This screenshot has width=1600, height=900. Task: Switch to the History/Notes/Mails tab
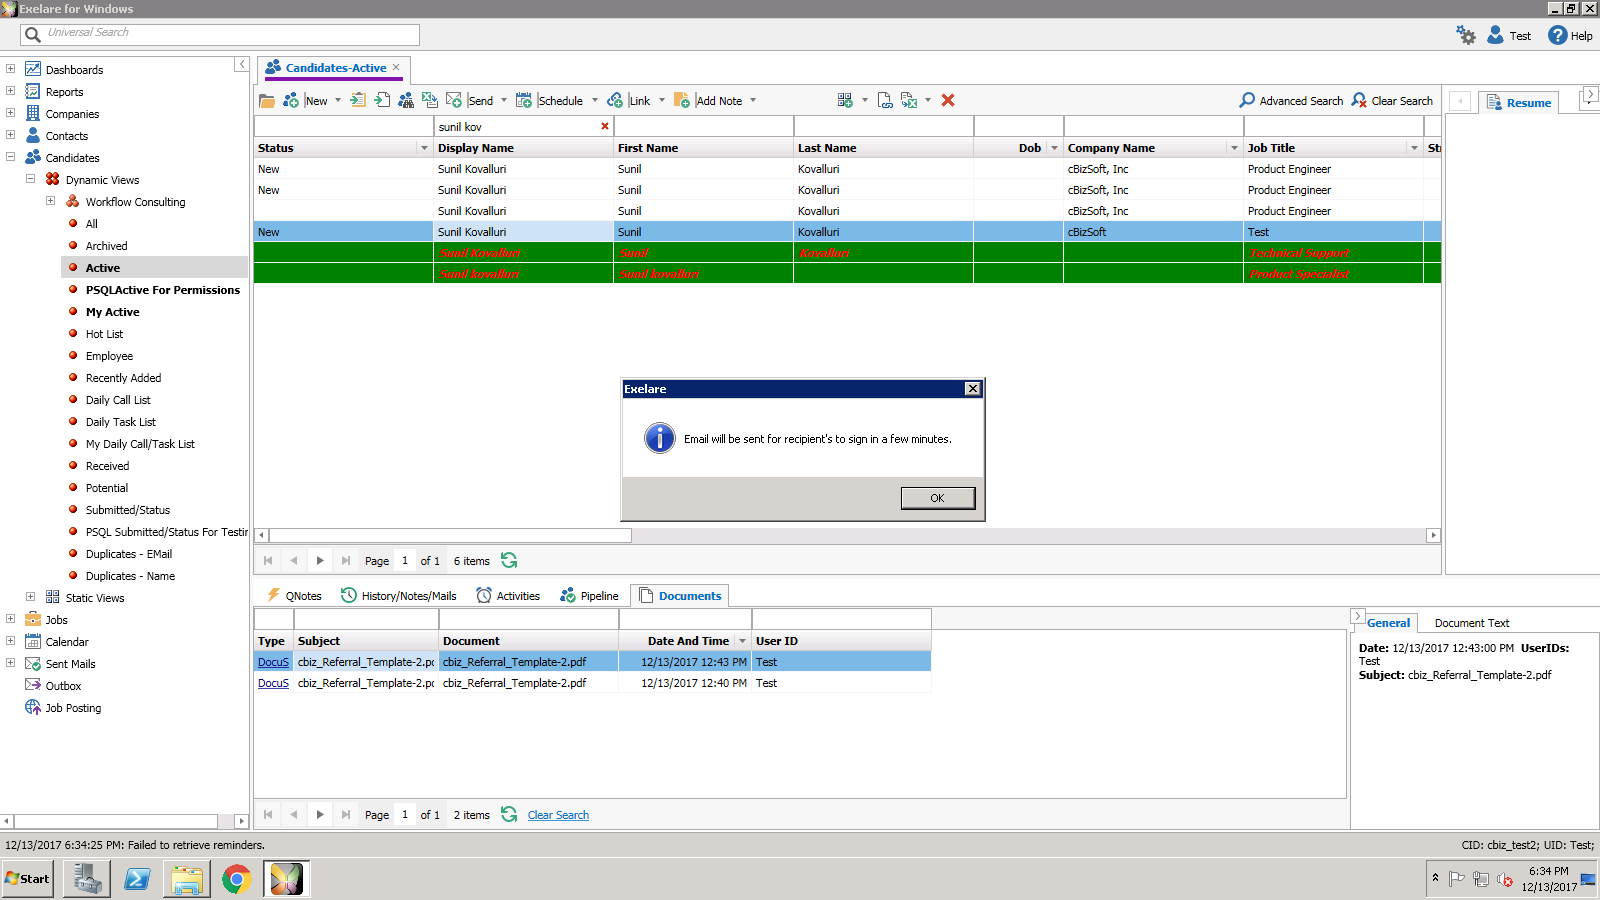click(398, 596)
